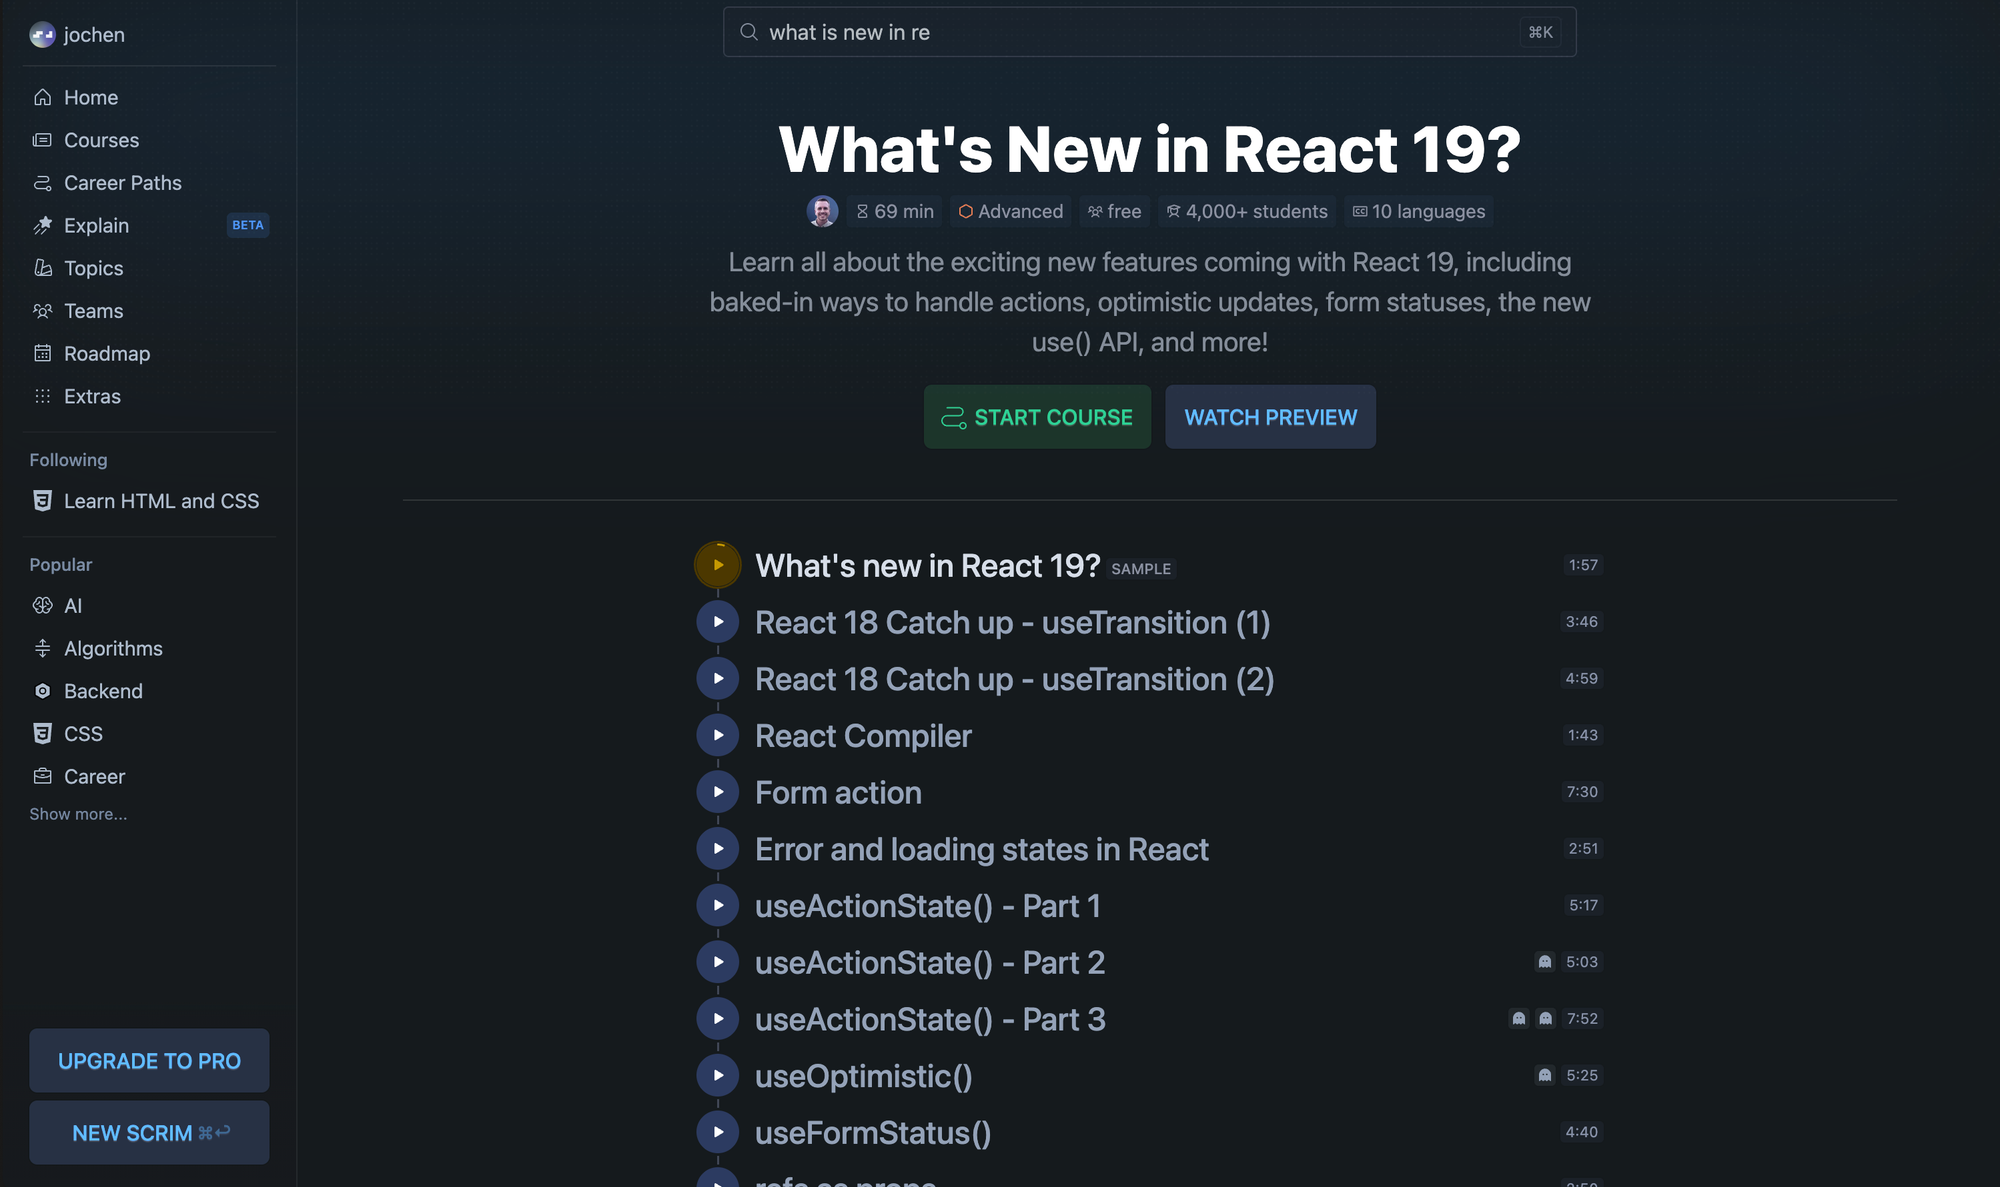This screenshot has height=1187, width=2000.
Task: Click the SAMPLE badge on first lesson
Action: click(1141, 568)
